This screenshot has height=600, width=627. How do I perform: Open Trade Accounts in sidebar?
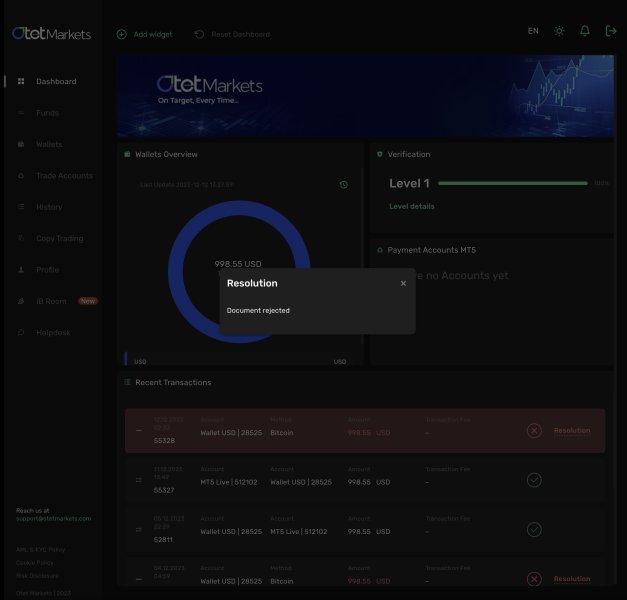point(64,176)
